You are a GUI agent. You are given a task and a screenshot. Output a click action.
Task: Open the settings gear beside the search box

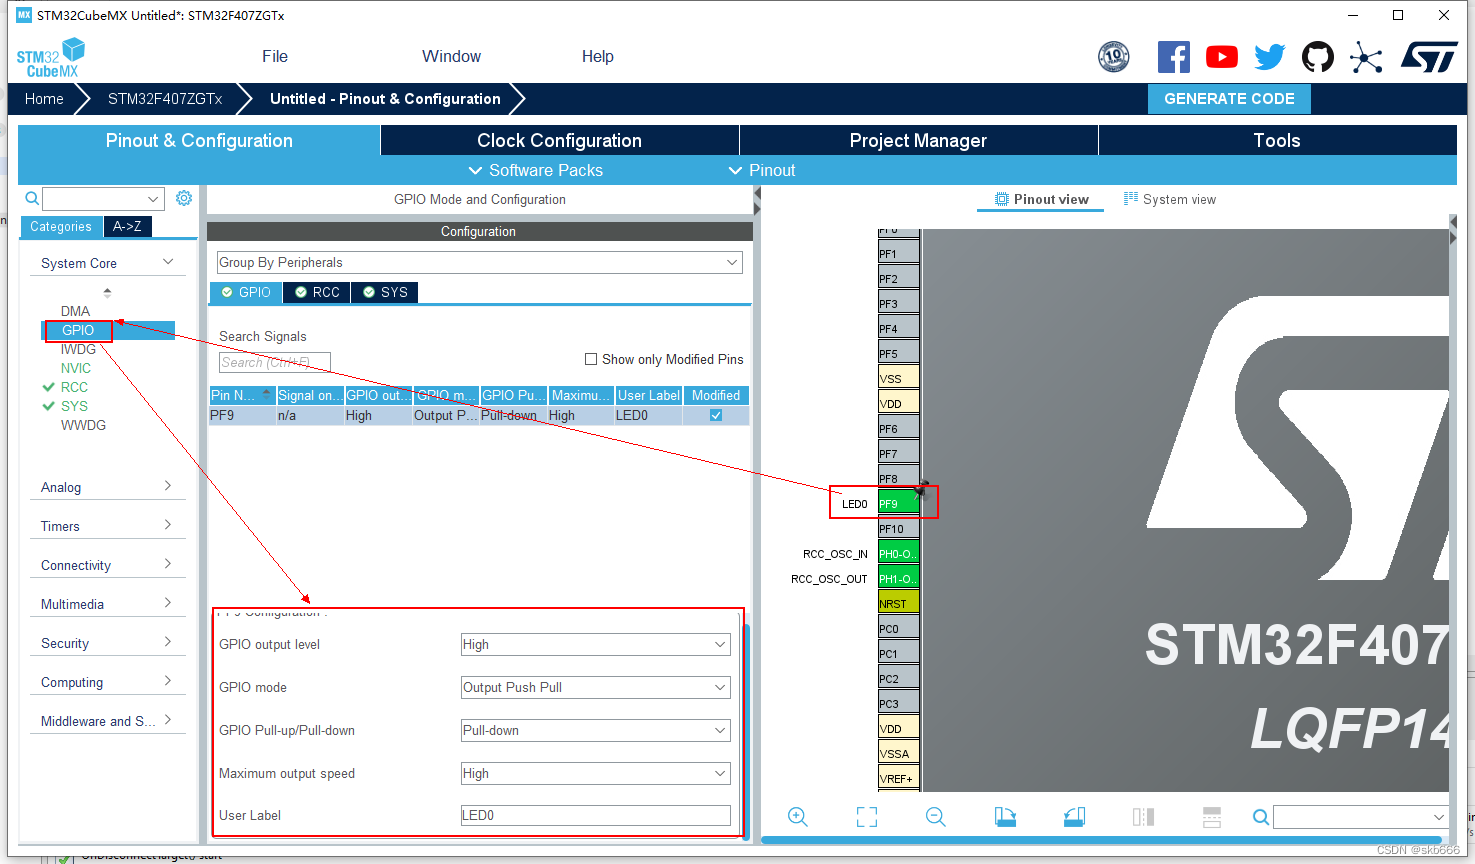coord(183,197)
